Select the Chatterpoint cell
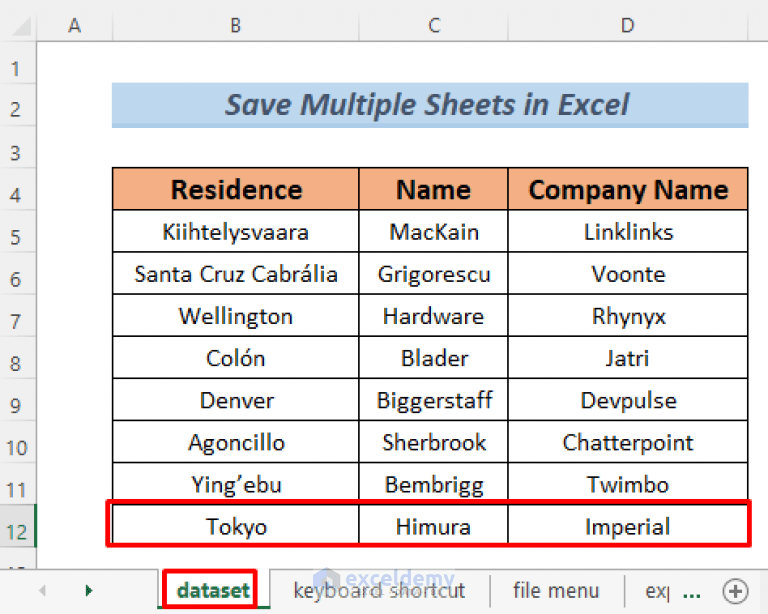This screenshot has height=614, width=768. tap(628, 442)
